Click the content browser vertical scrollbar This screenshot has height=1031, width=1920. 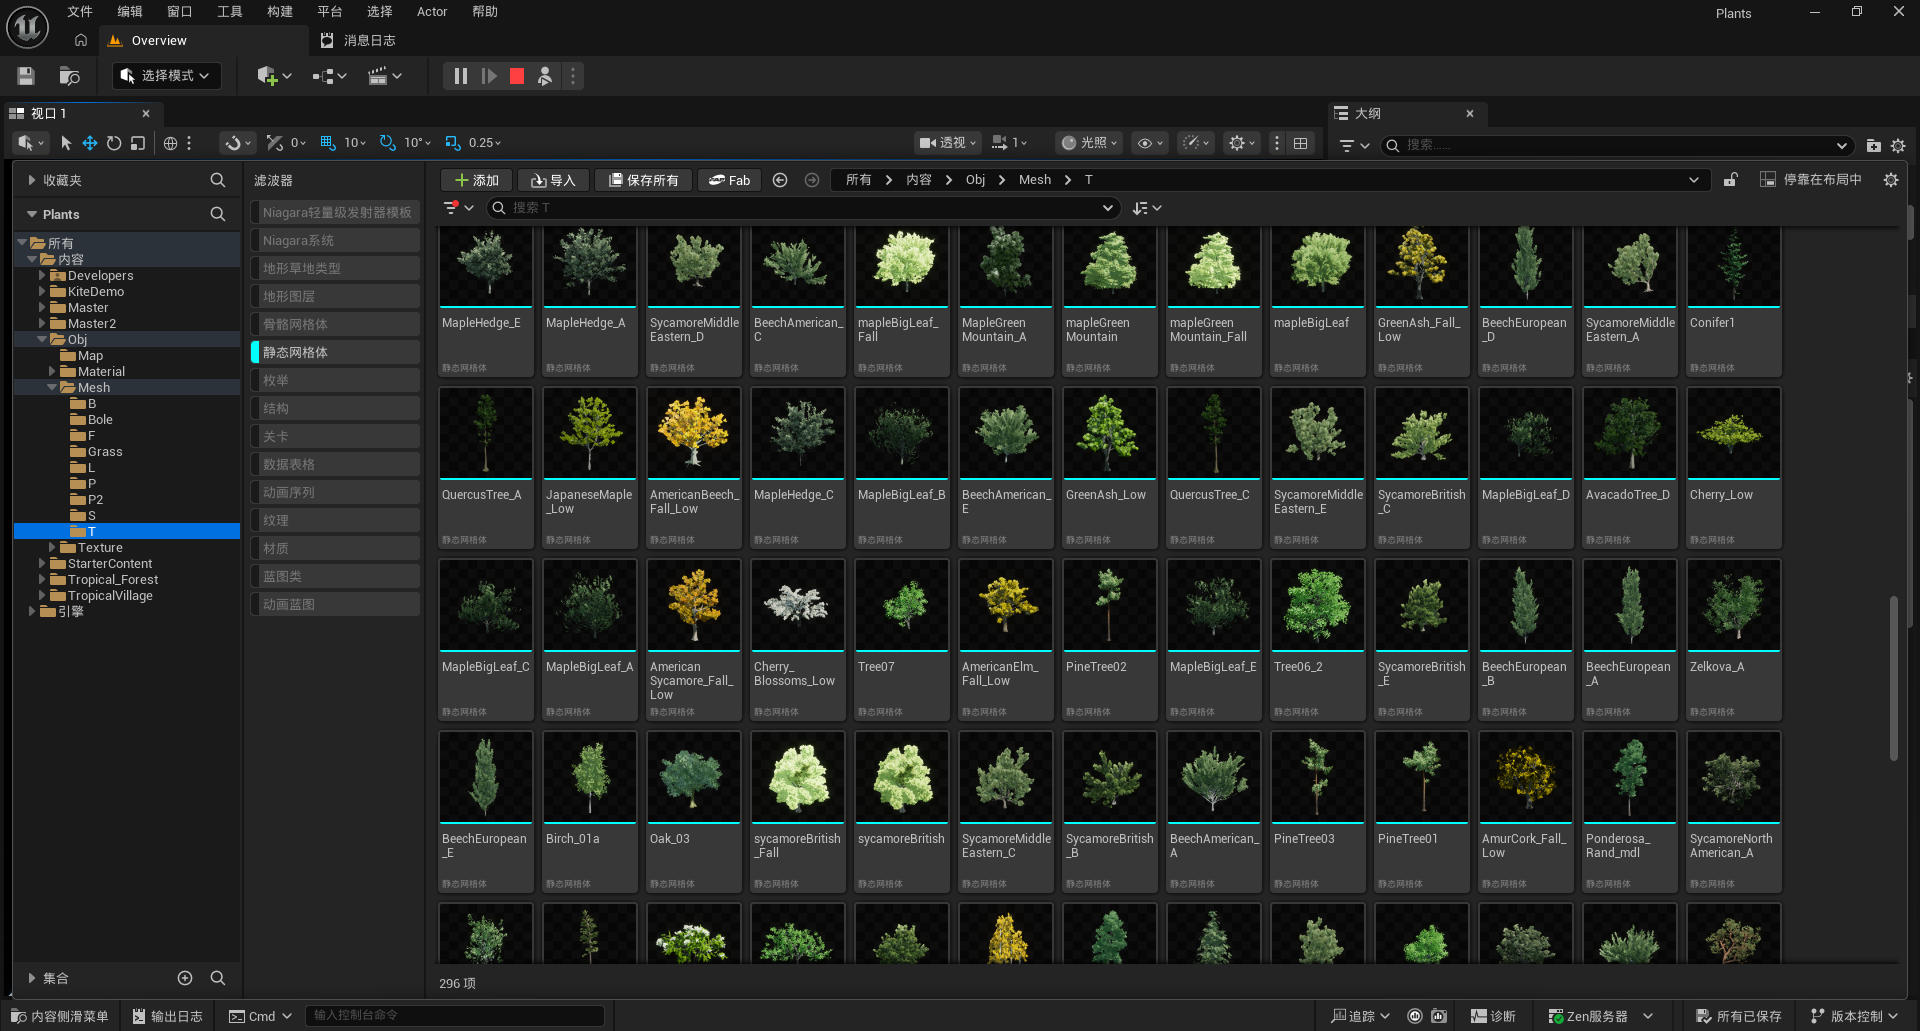(x=1893, y=678)
